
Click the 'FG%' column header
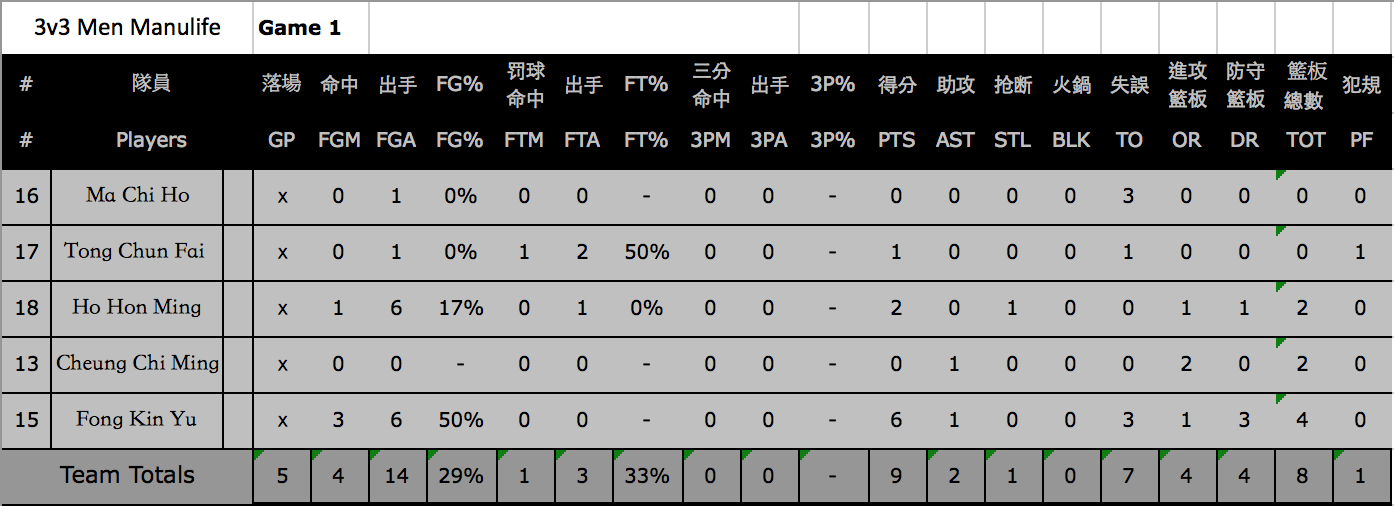(460, 140)
